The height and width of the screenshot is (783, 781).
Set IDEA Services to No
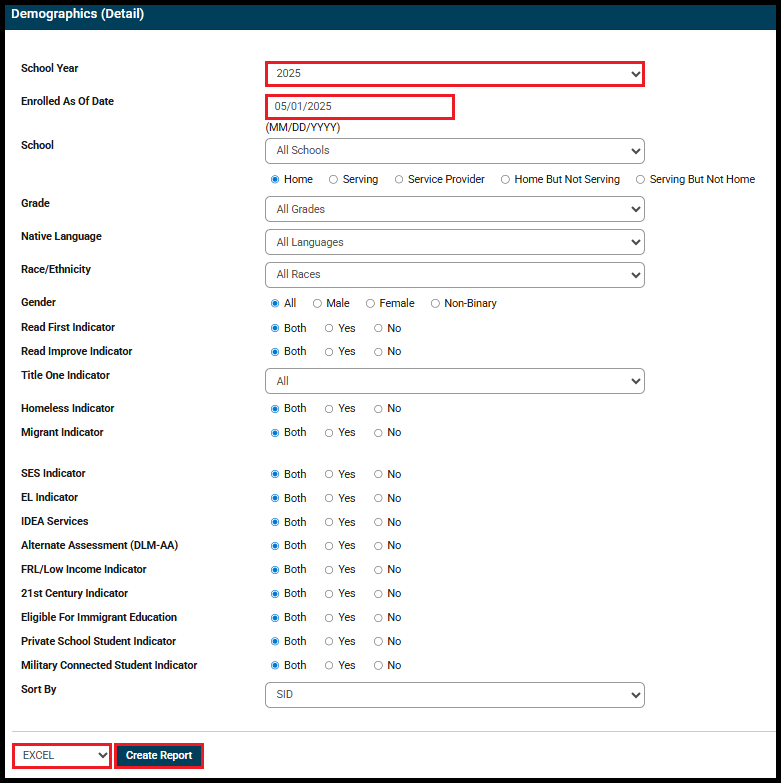click(379, 522)
